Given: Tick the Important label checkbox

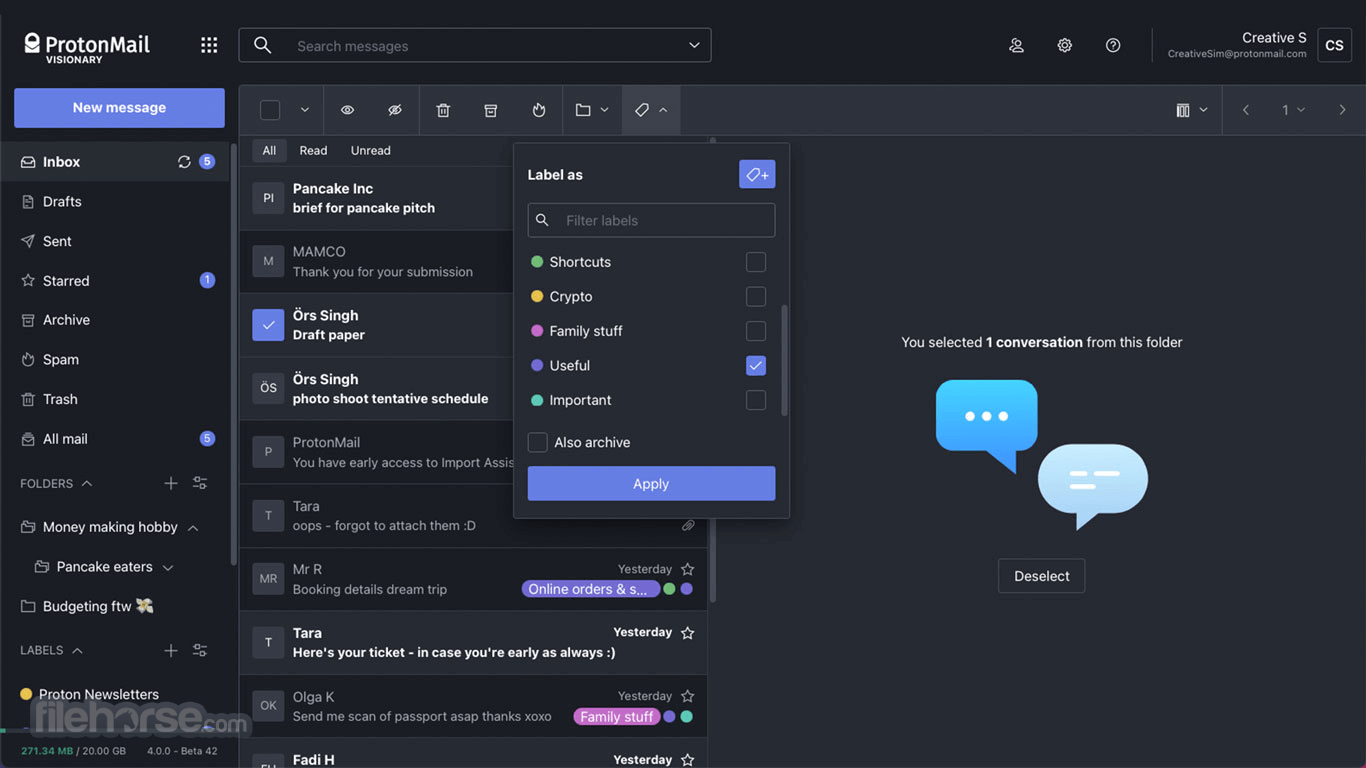Looking at the screenshot, I should (x=756, y=400).
